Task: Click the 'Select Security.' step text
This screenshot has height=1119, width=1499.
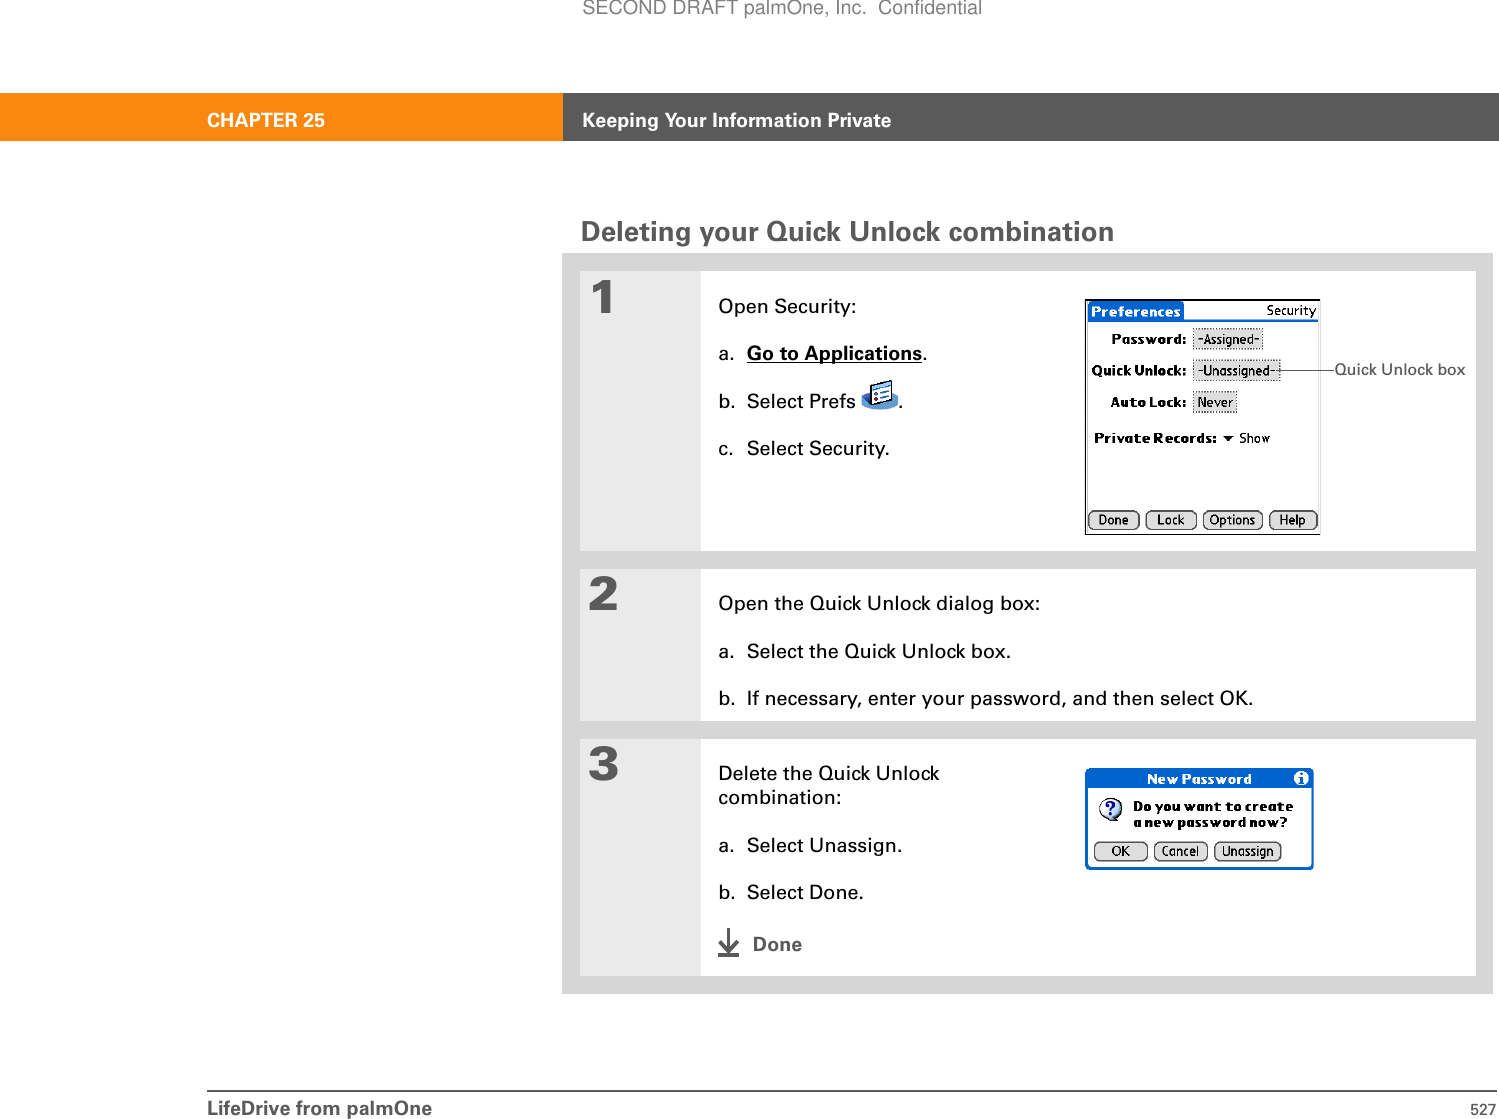Action: pyautogui.click(x=818, y=448)
